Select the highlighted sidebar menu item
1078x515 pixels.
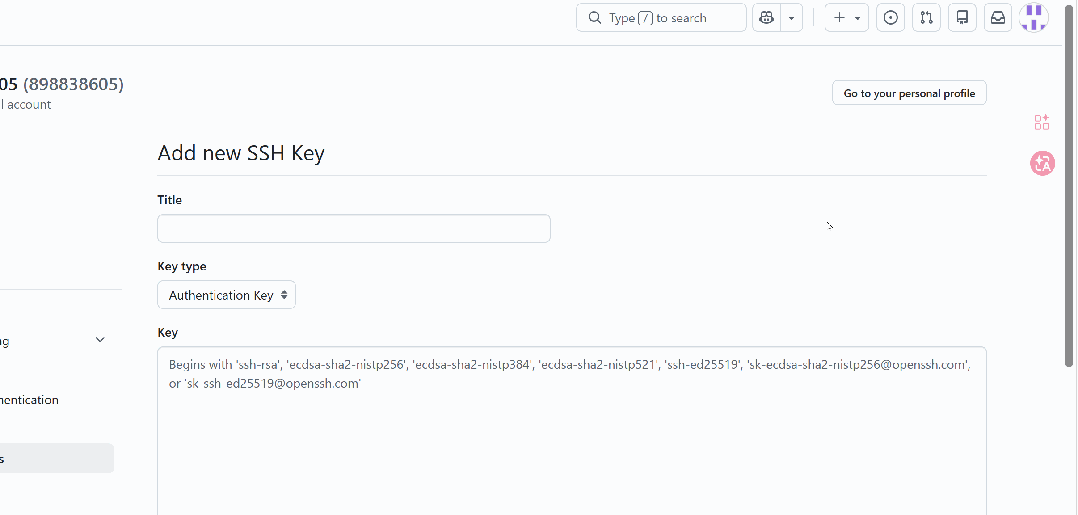[55, 458]
